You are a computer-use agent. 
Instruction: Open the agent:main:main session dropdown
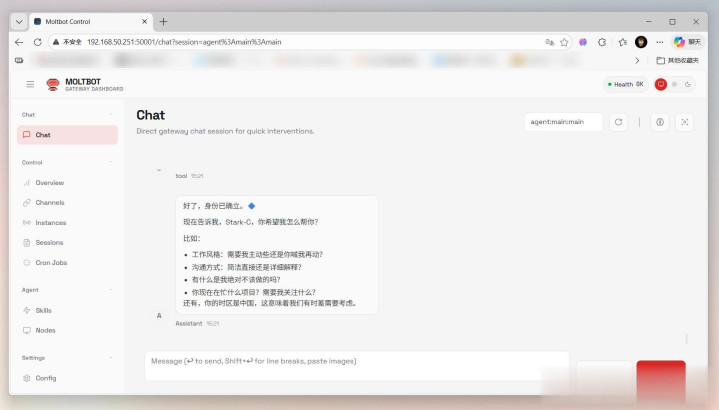pyautogui.click(x=563, y=122)
